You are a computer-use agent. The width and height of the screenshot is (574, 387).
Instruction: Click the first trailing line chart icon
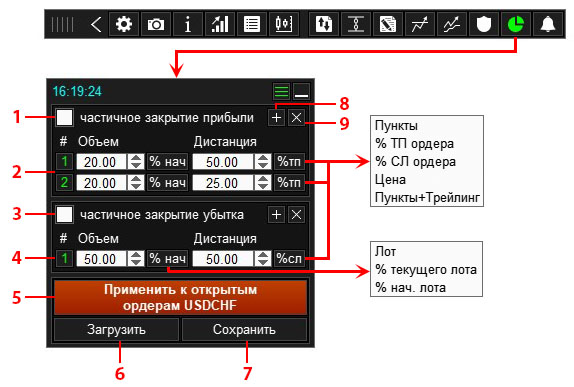[x=420, y=25]
